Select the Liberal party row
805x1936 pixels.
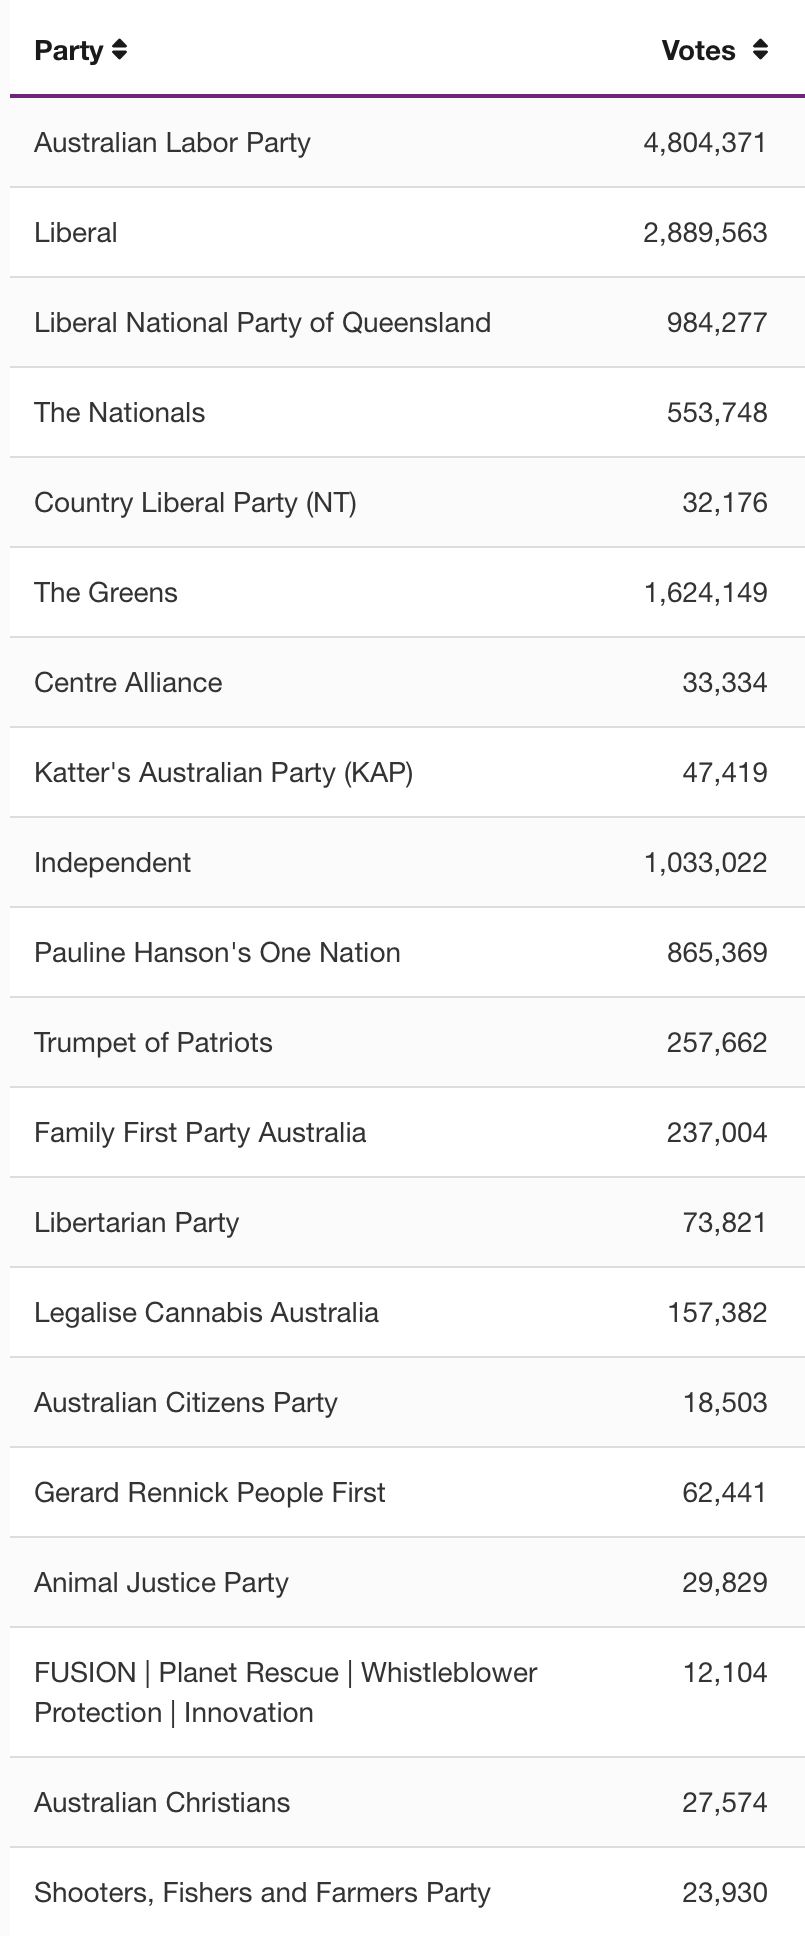click(407, 232)
